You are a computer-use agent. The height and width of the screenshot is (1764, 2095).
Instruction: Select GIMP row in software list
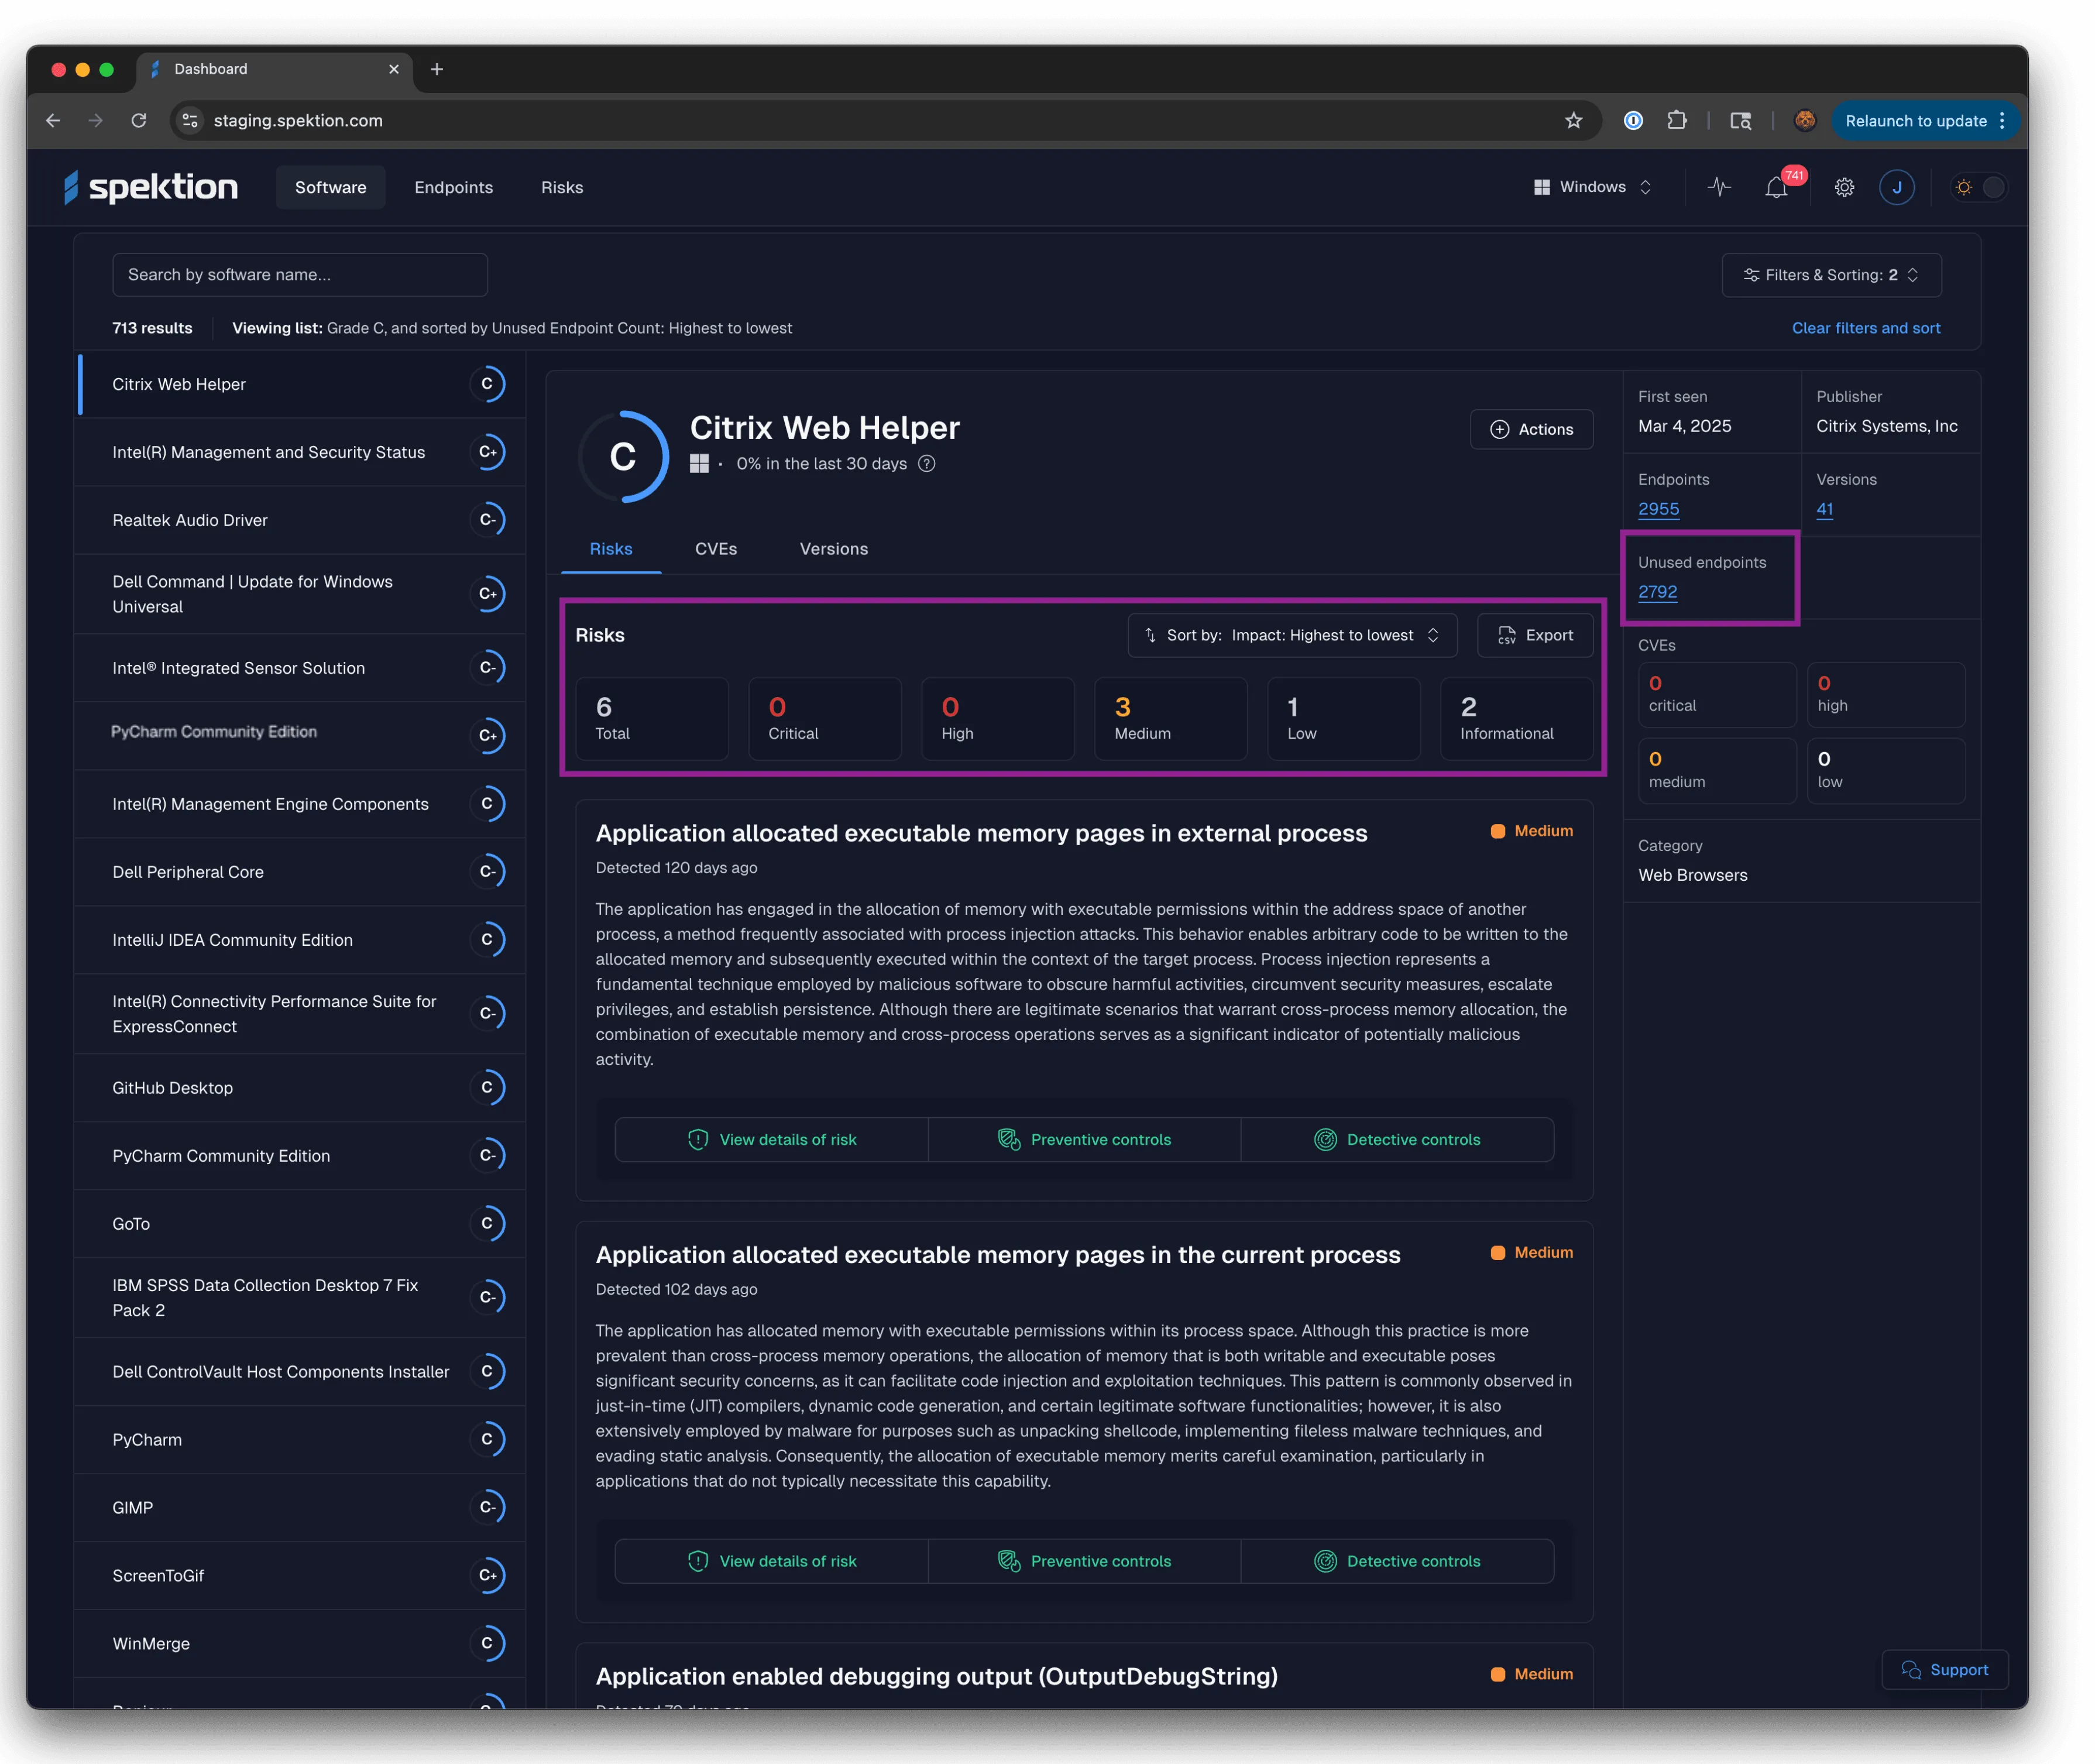(x=301, y=1508)
